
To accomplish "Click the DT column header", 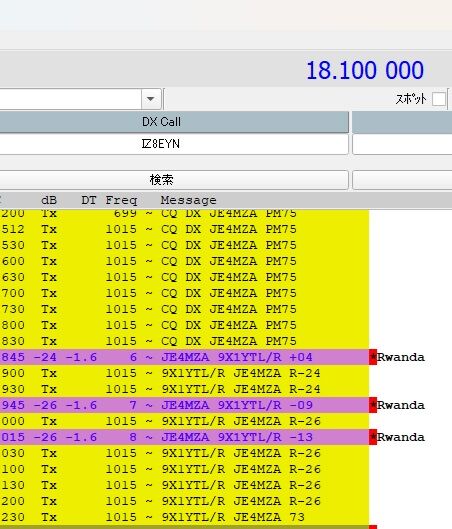I will pyautogui.click(x=89, y=200).
